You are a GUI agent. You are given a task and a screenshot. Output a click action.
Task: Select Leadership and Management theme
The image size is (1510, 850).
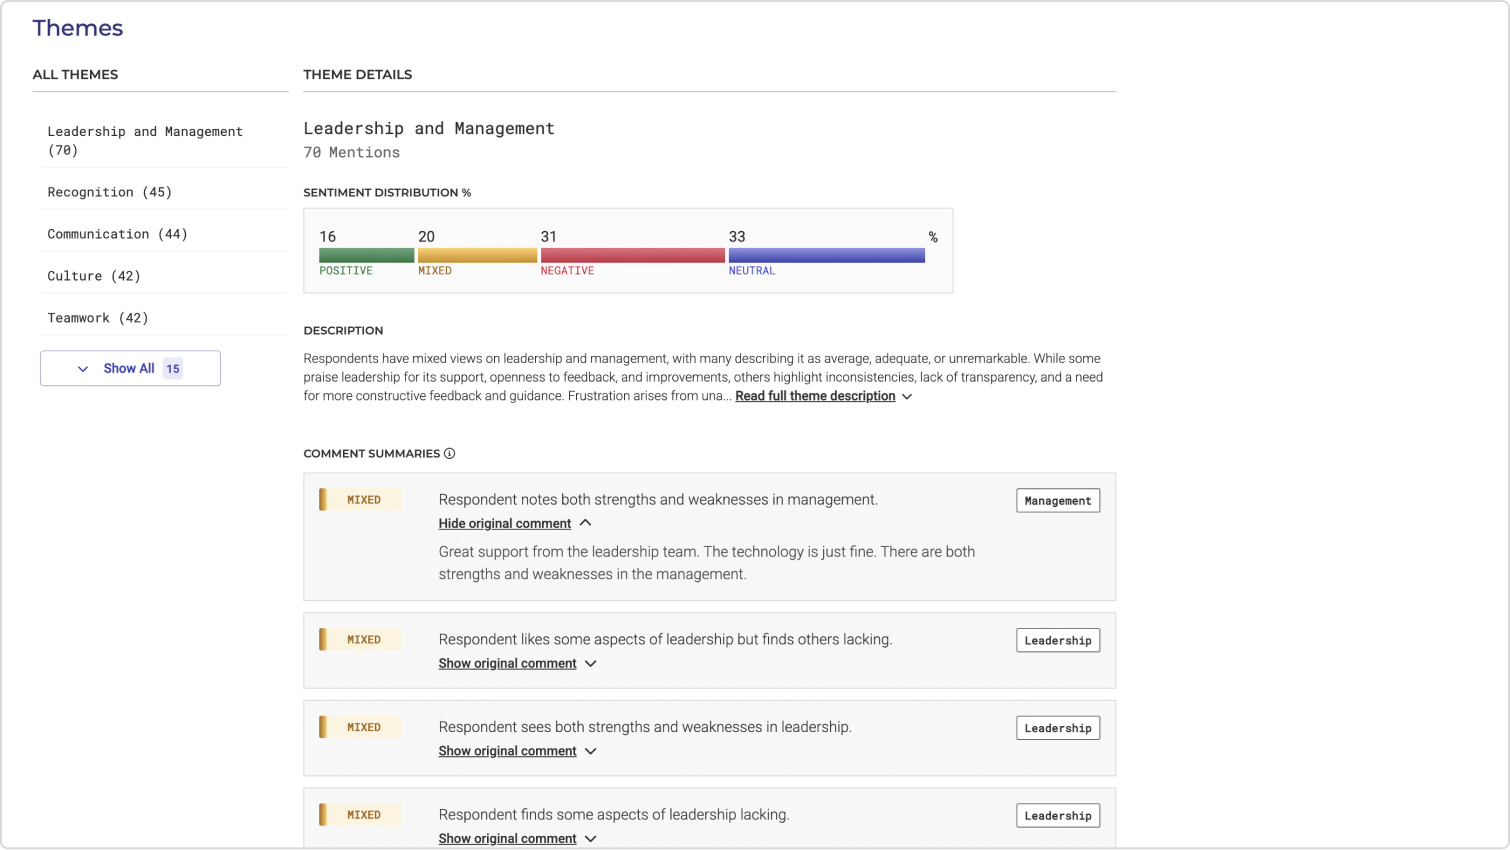[x=164, y=141]
